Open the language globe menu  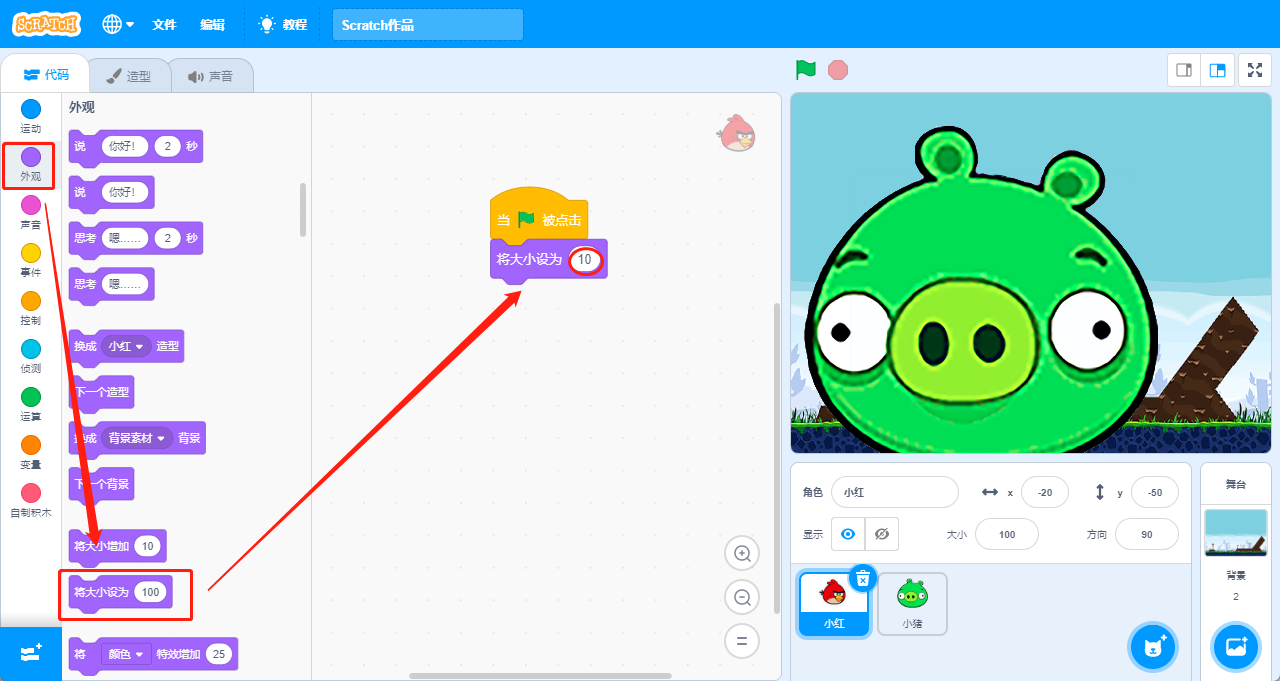pos(118,24)
